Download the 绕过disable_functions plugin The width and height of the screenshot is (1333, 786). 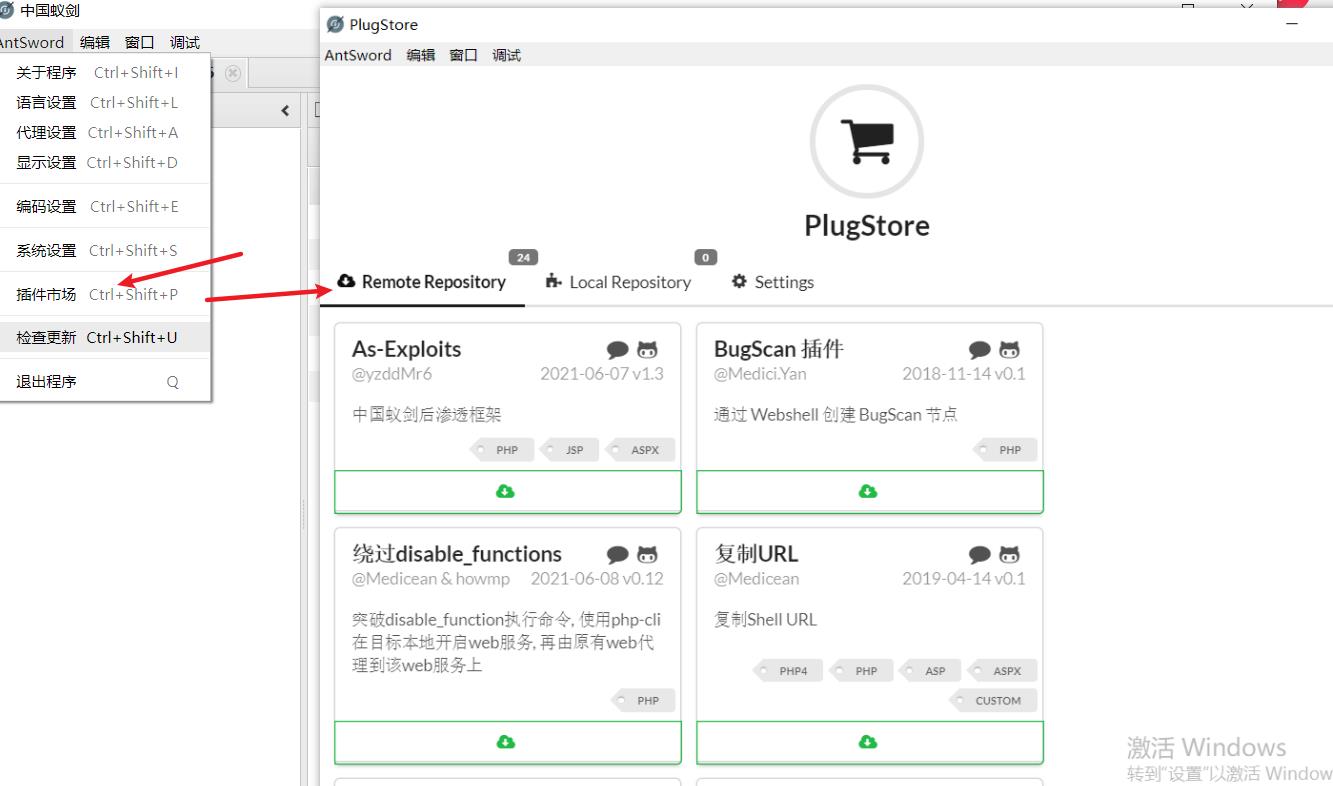pos(507,742)
